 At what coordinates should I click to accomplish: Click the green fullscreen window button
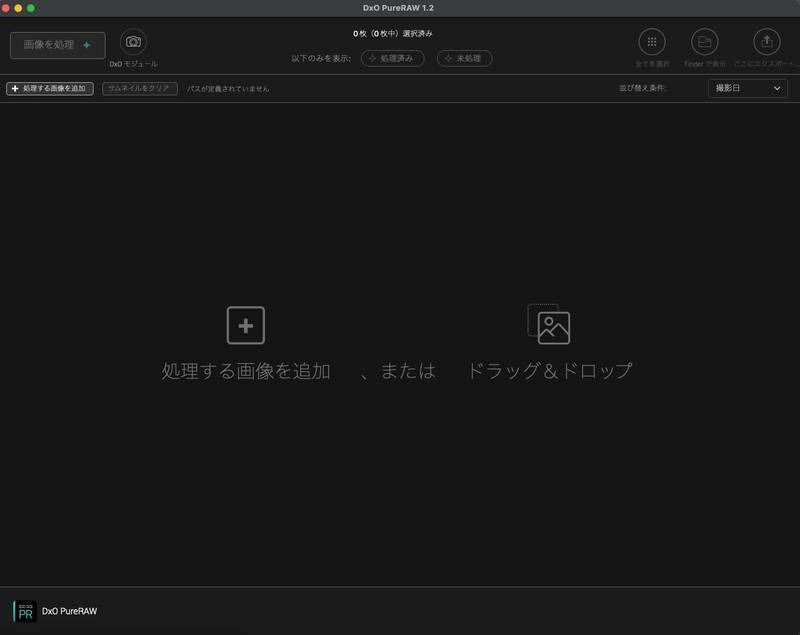pos(31,8)
